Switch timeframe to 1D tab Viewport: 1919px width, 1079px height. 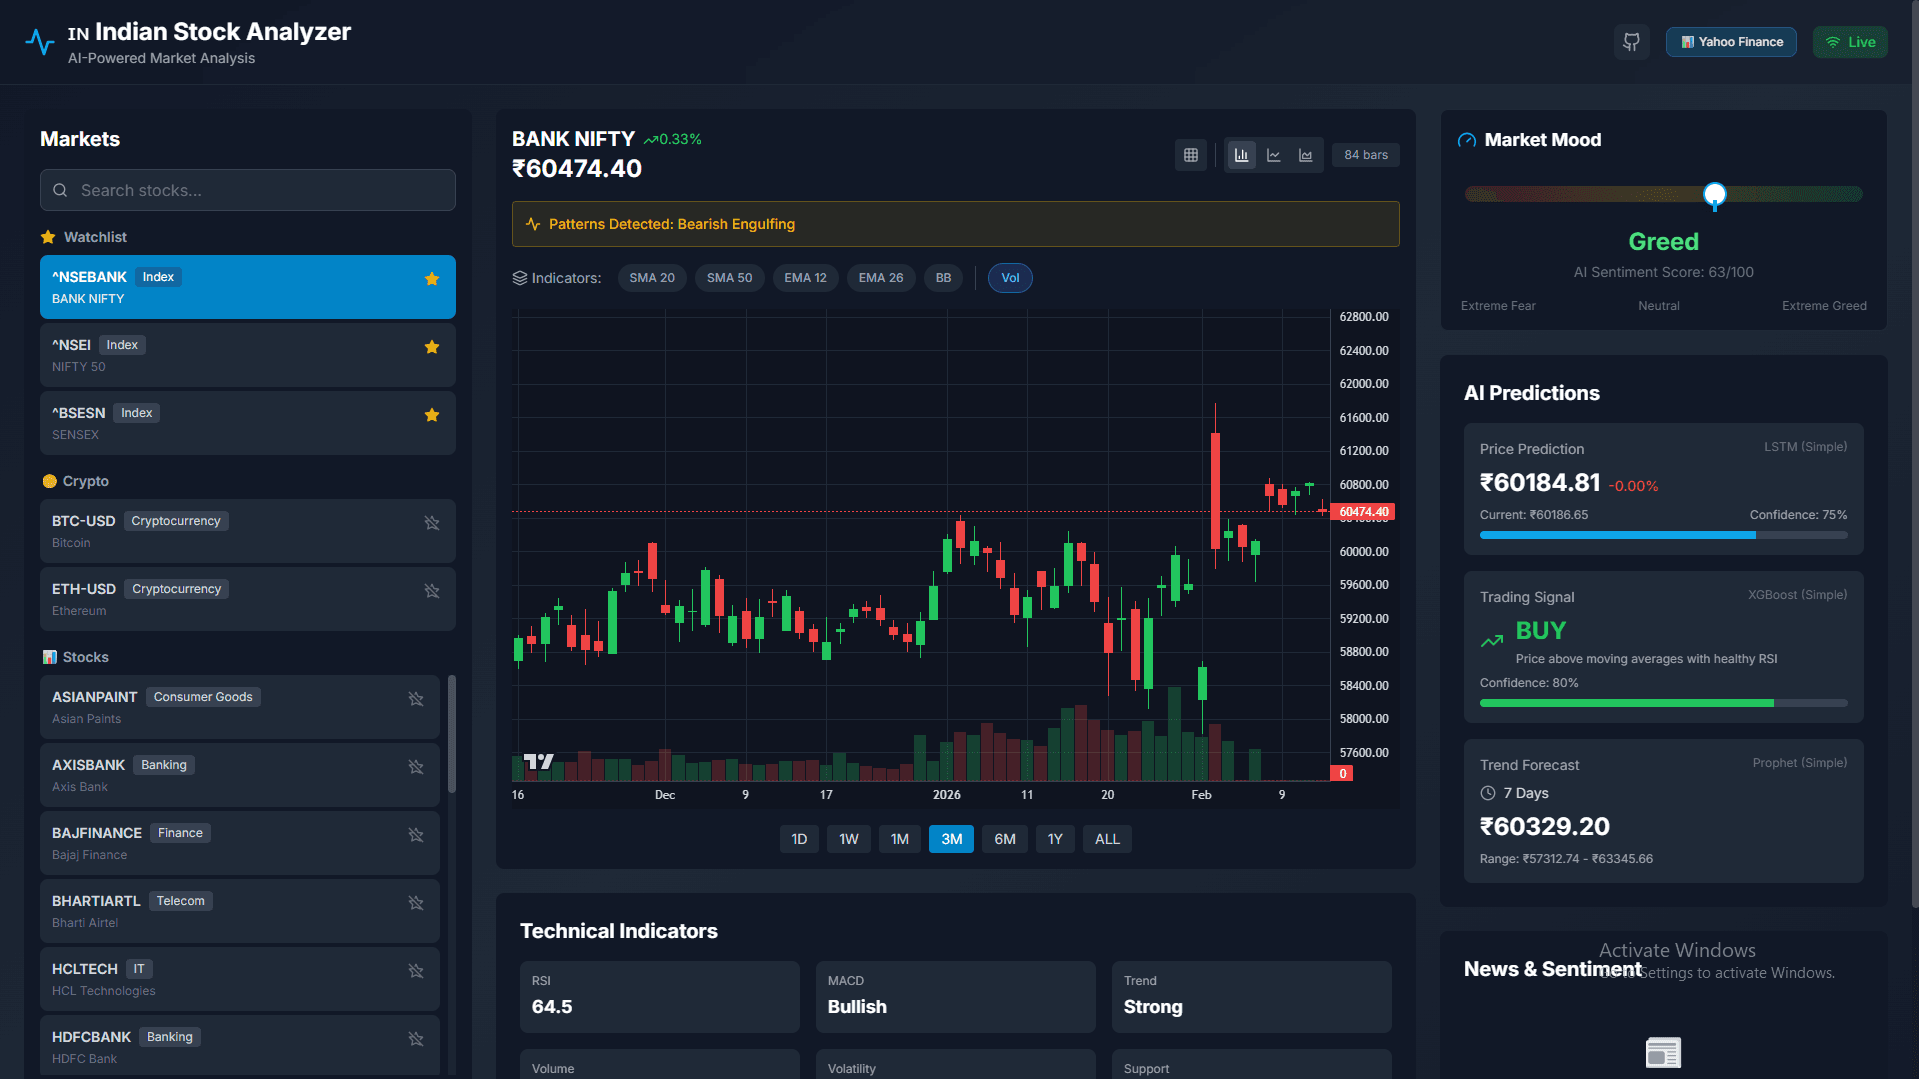(799, 838)
